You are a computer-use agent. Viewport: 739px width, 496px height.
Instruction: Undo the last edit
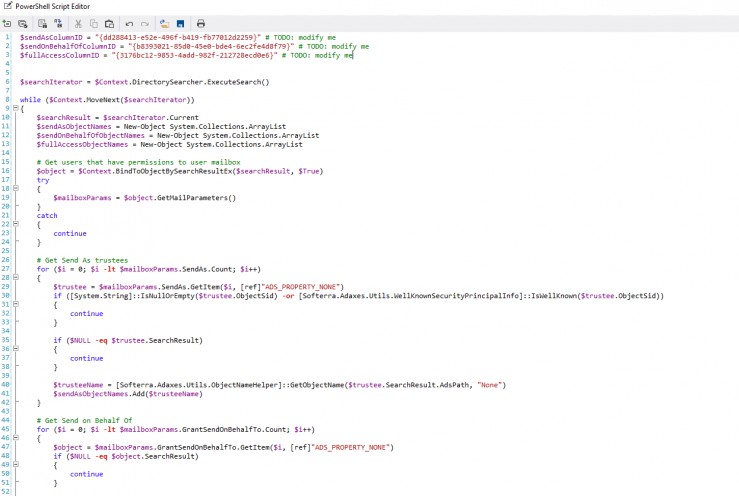(x=129, y=24)
